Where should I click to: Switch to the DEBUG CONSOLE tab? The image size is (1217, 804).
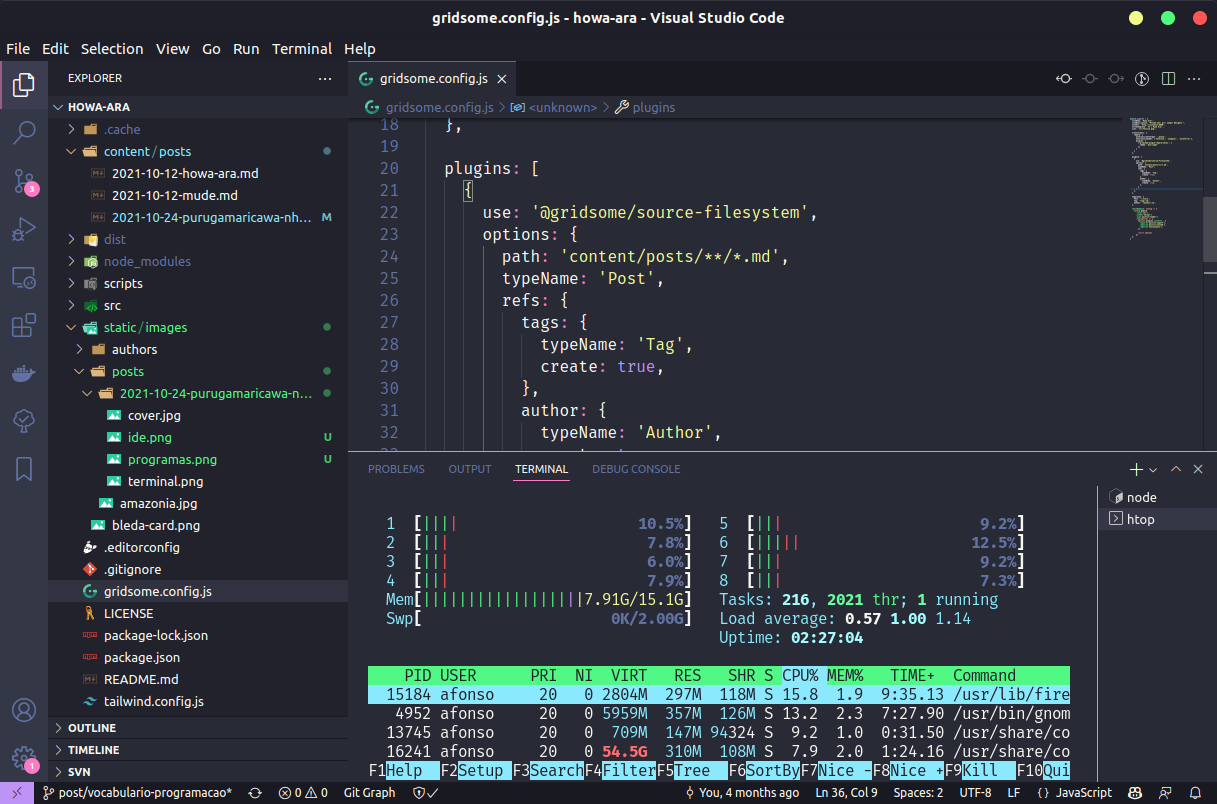pyautogui.click(x=636, y=469)
